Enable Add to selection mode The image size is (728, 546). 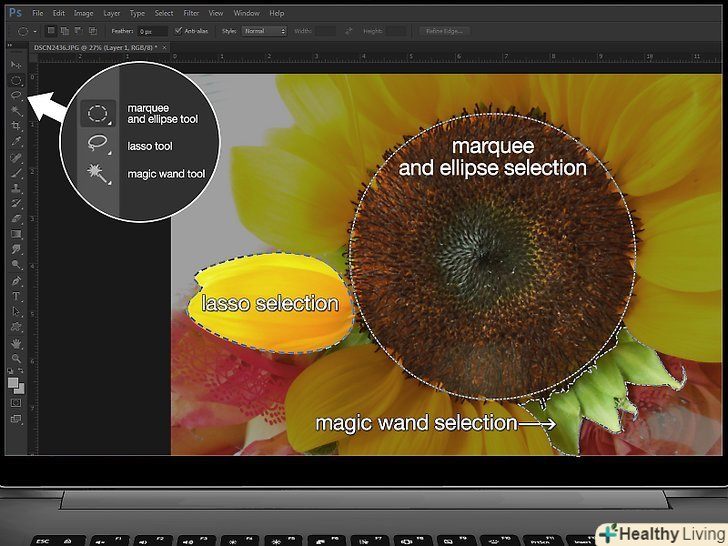65,31
